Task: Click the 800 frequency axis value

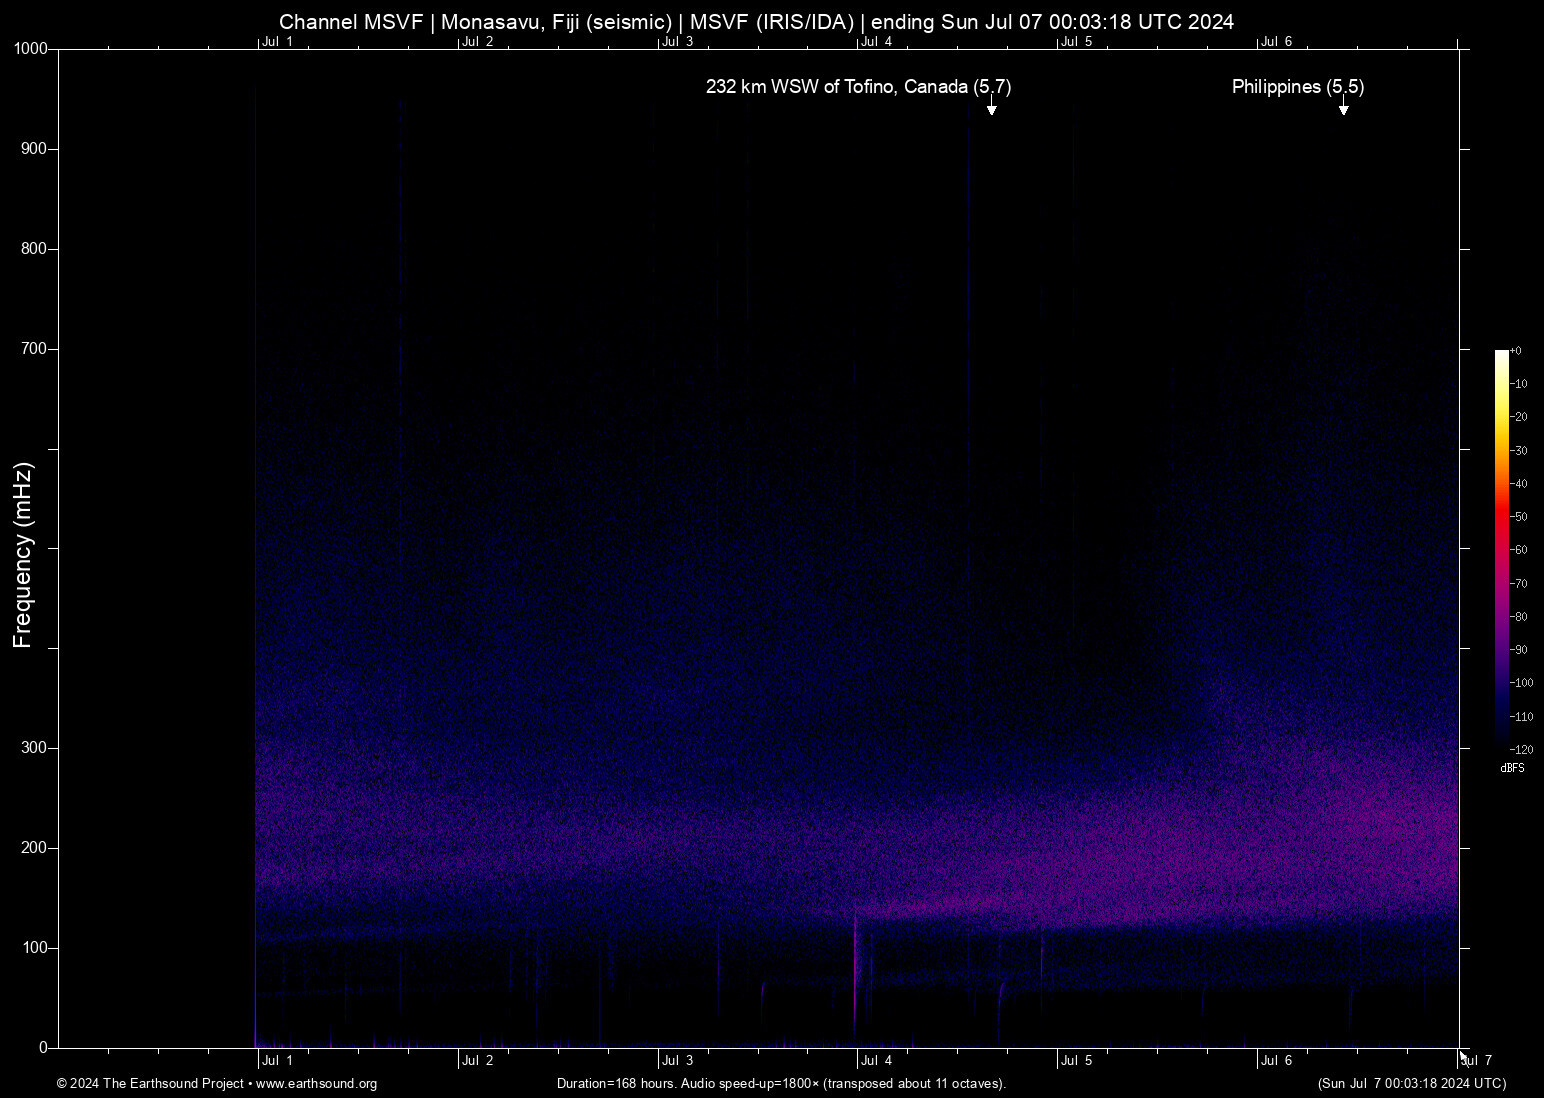Action: point(35,249)
